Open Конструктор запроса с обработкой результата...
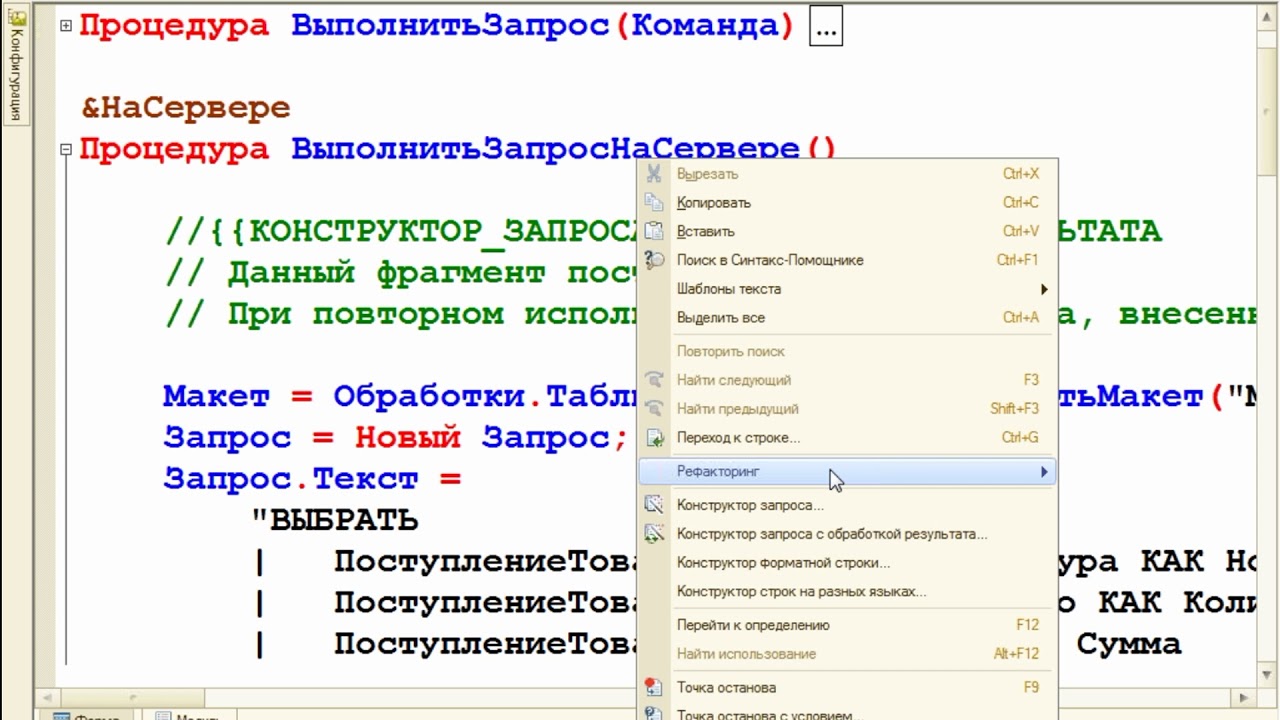This screenshot has height=720, width=1280. tap(847, 534)
